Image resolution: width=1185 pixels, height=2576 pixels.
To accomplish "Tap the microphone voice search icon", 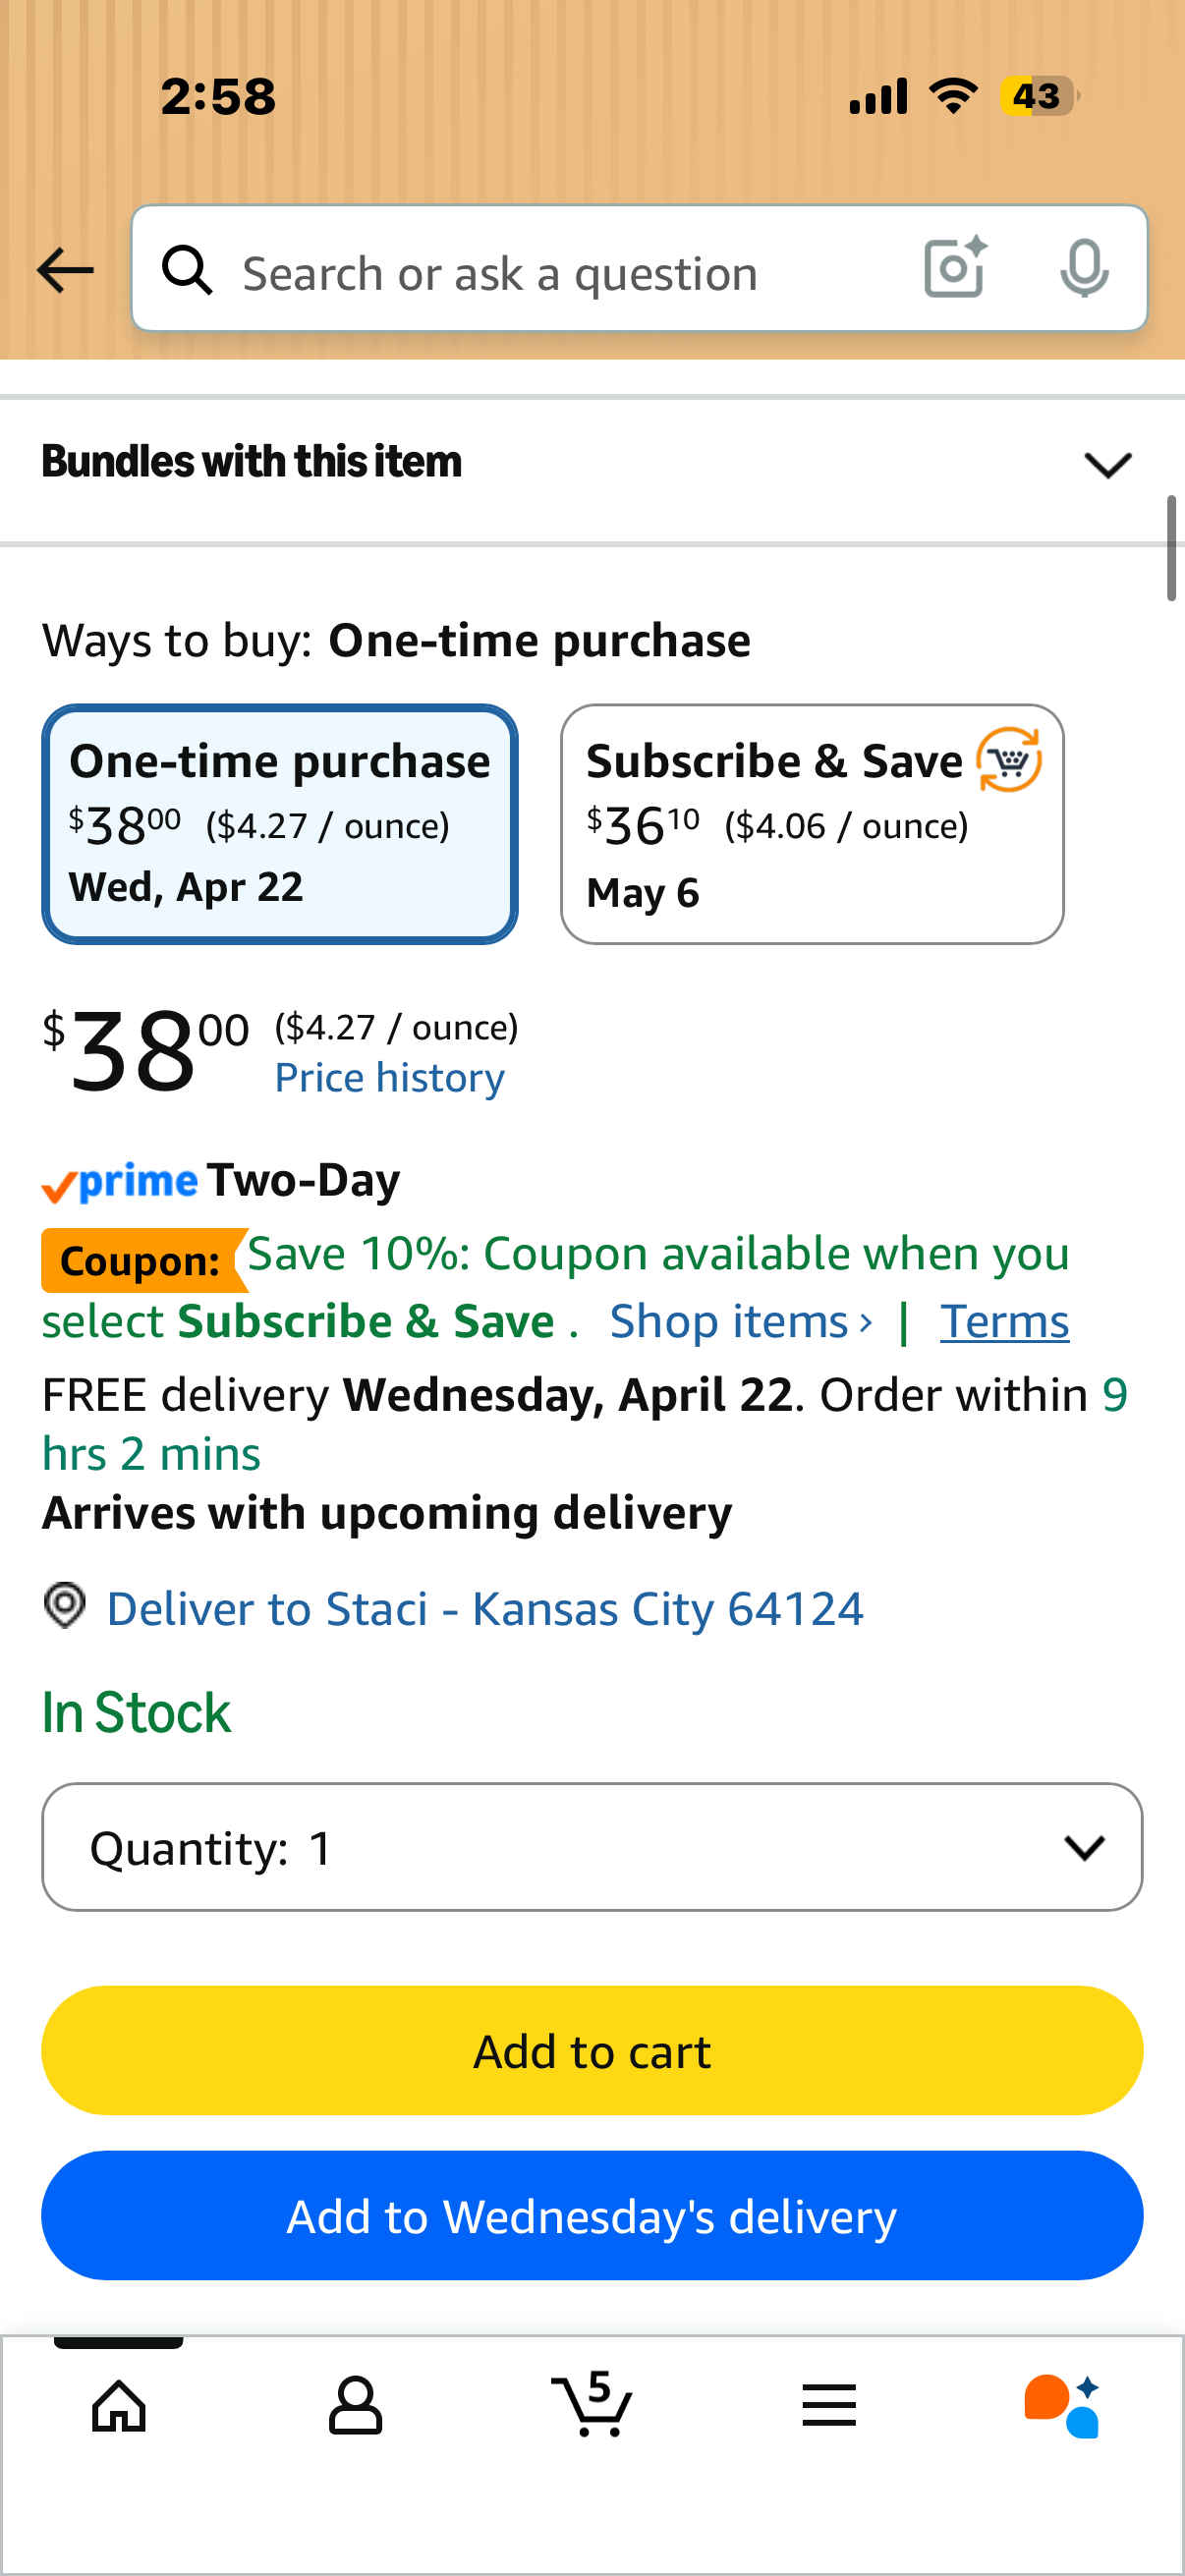I will pos(1084,268).
